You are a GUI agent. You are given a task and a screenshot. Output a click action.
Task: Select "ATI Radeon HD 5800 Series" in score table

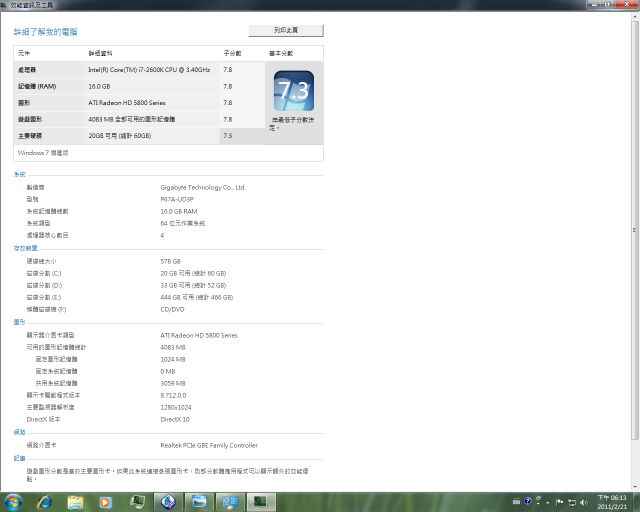pyautogui.click(x=127, y=103)
